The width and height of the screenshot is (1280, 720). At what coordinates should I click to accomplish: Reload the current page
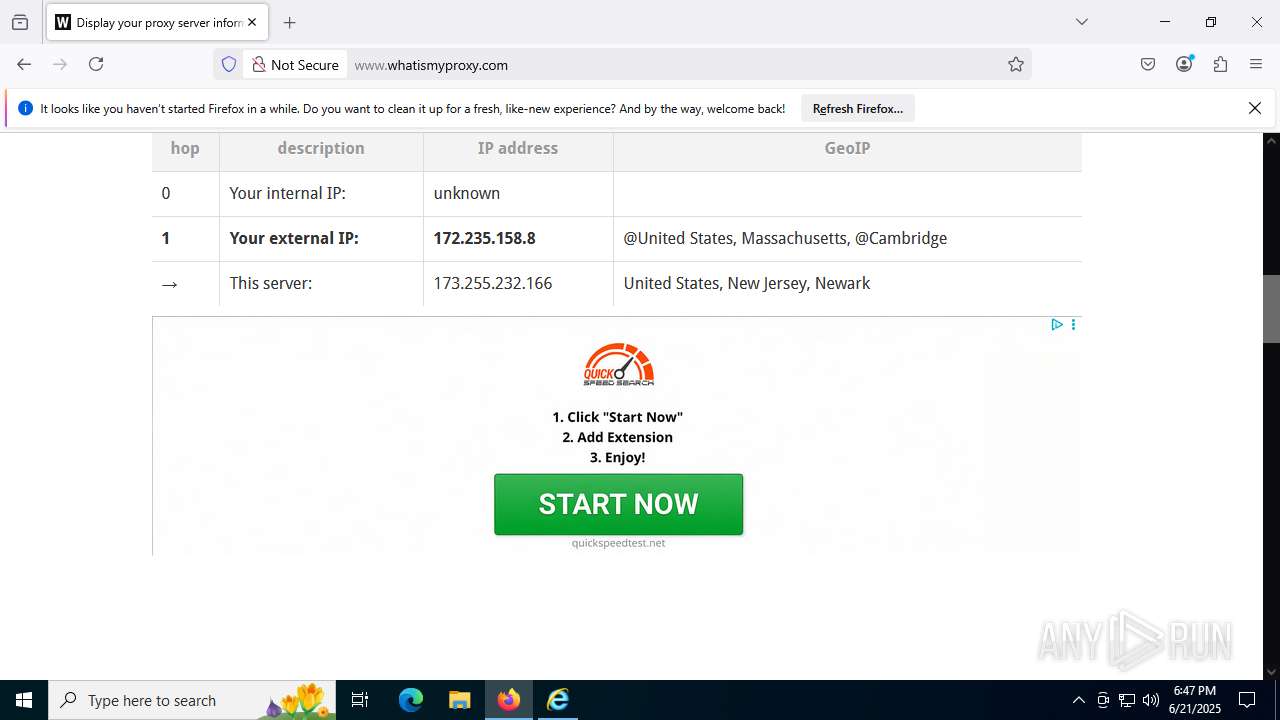pos(96,64)
